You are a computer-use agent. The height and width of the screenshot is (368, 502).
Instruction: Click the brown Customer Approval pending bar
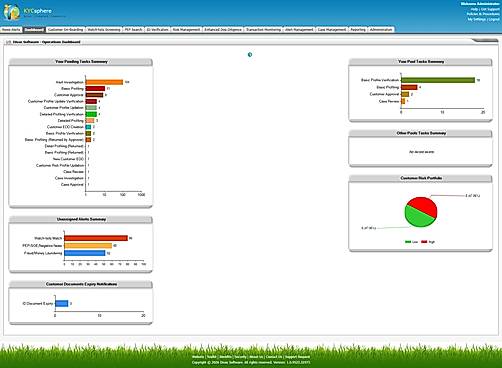coord(94,95)
